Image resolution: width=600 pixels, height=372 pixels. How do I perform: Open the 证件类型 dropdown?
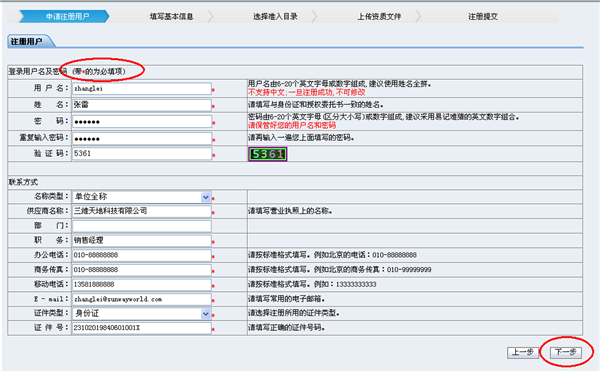142,314
